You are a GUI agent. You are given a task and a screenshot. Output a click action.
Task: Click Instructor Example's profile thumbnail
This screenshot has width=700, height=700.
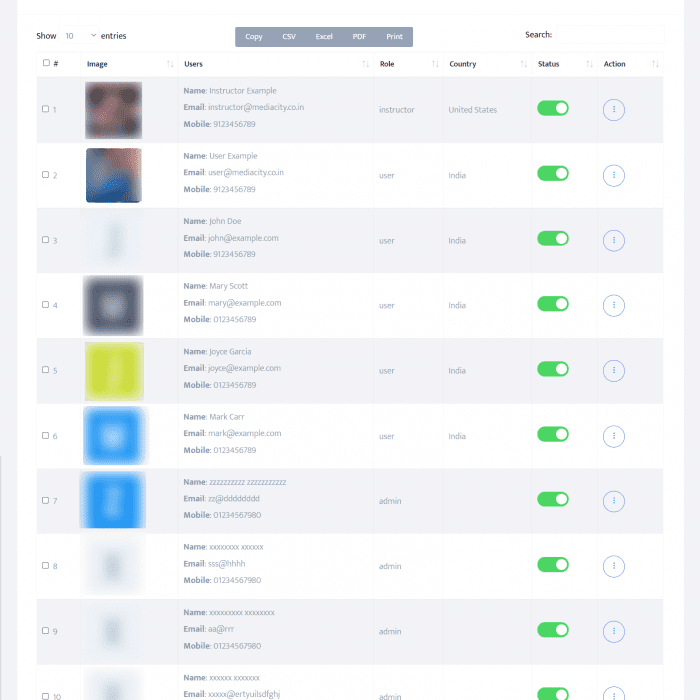(114, 110)
